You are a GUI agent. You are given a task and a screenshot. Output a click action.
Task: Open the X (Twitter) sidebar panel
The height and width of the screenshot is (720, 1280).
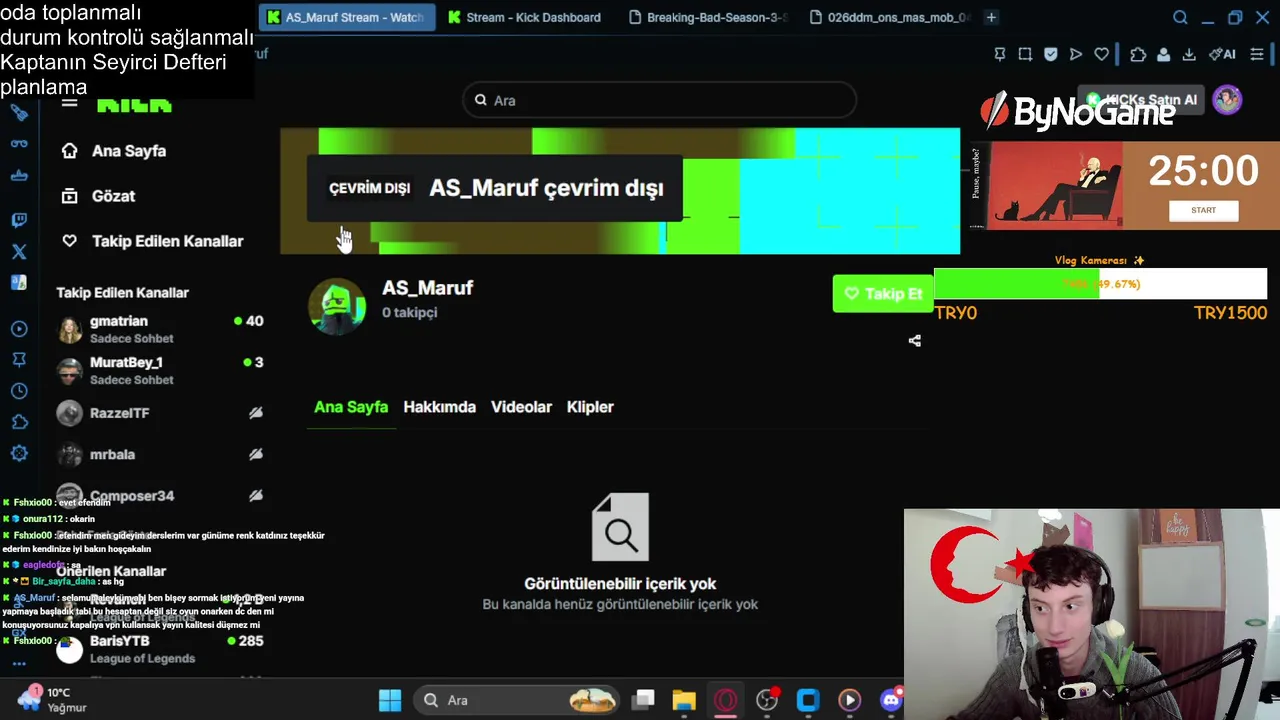(19, 251)
